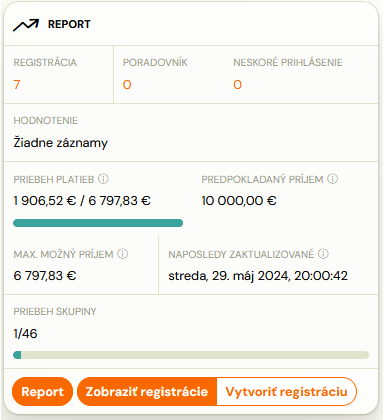Click the payments progress bar

[x=98, y=223]
